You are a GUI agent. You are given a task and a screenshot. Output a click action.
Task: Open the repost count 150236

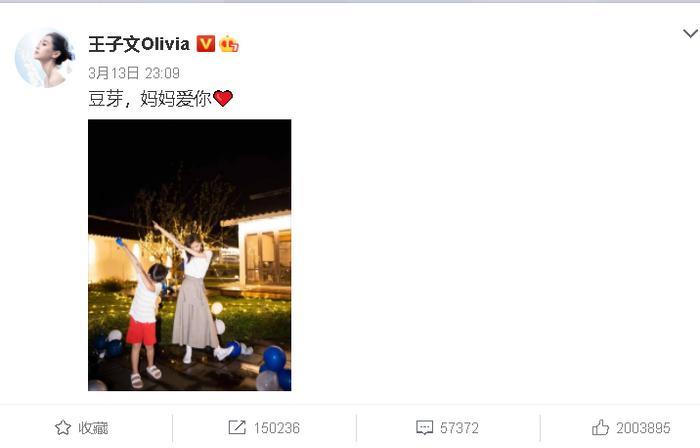click(x=277, y=428)
